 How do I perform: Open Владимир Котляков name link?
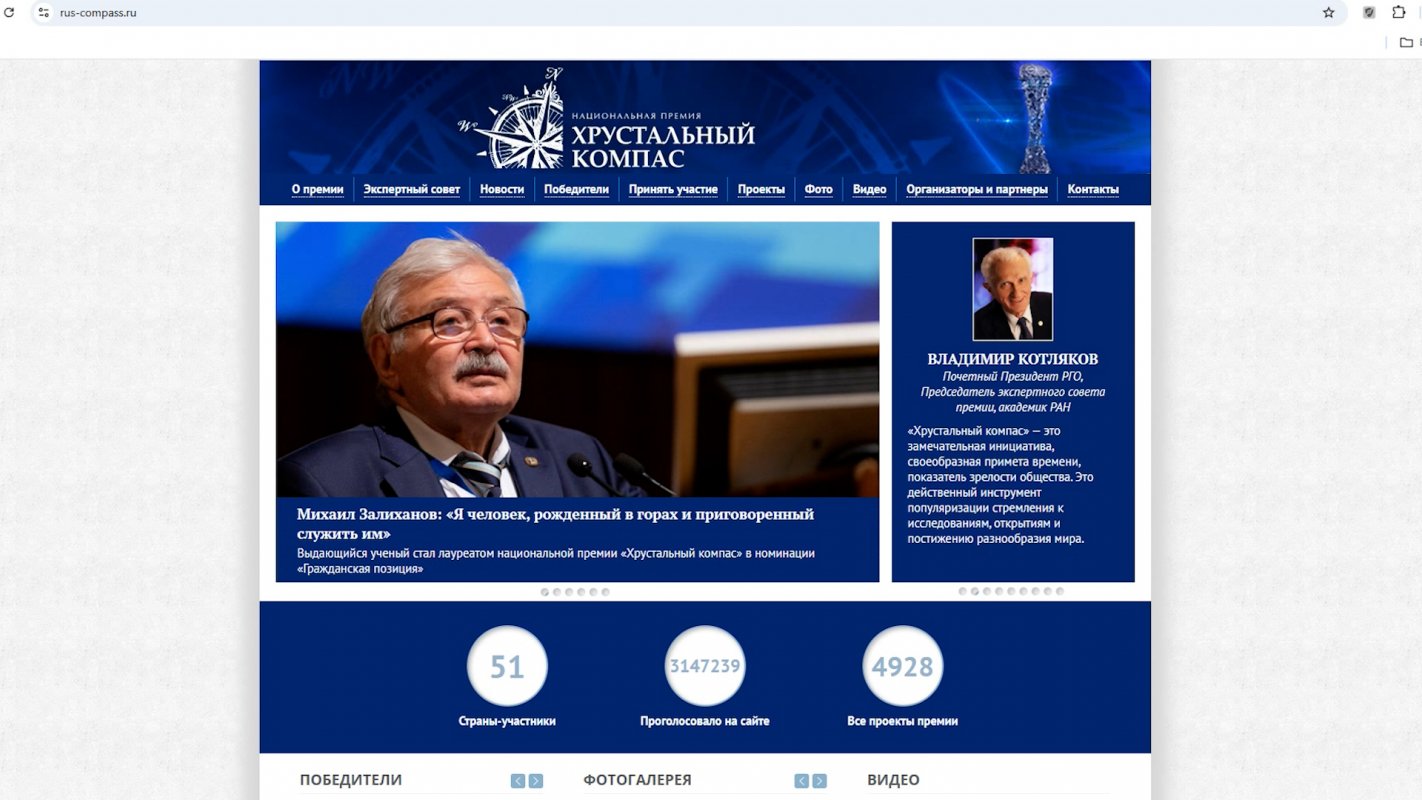coord(1012,359)
